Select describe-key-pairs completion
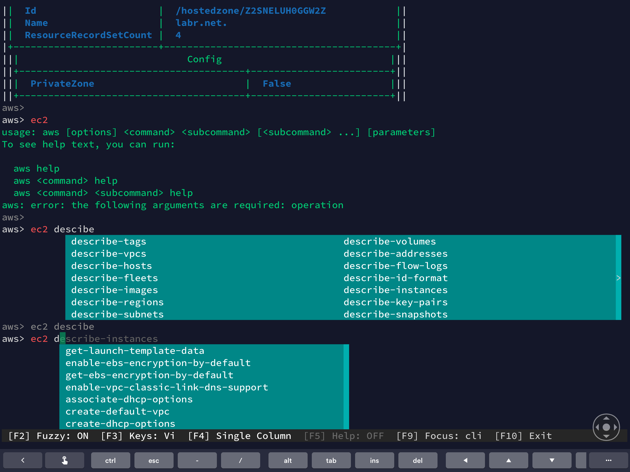 395,302
